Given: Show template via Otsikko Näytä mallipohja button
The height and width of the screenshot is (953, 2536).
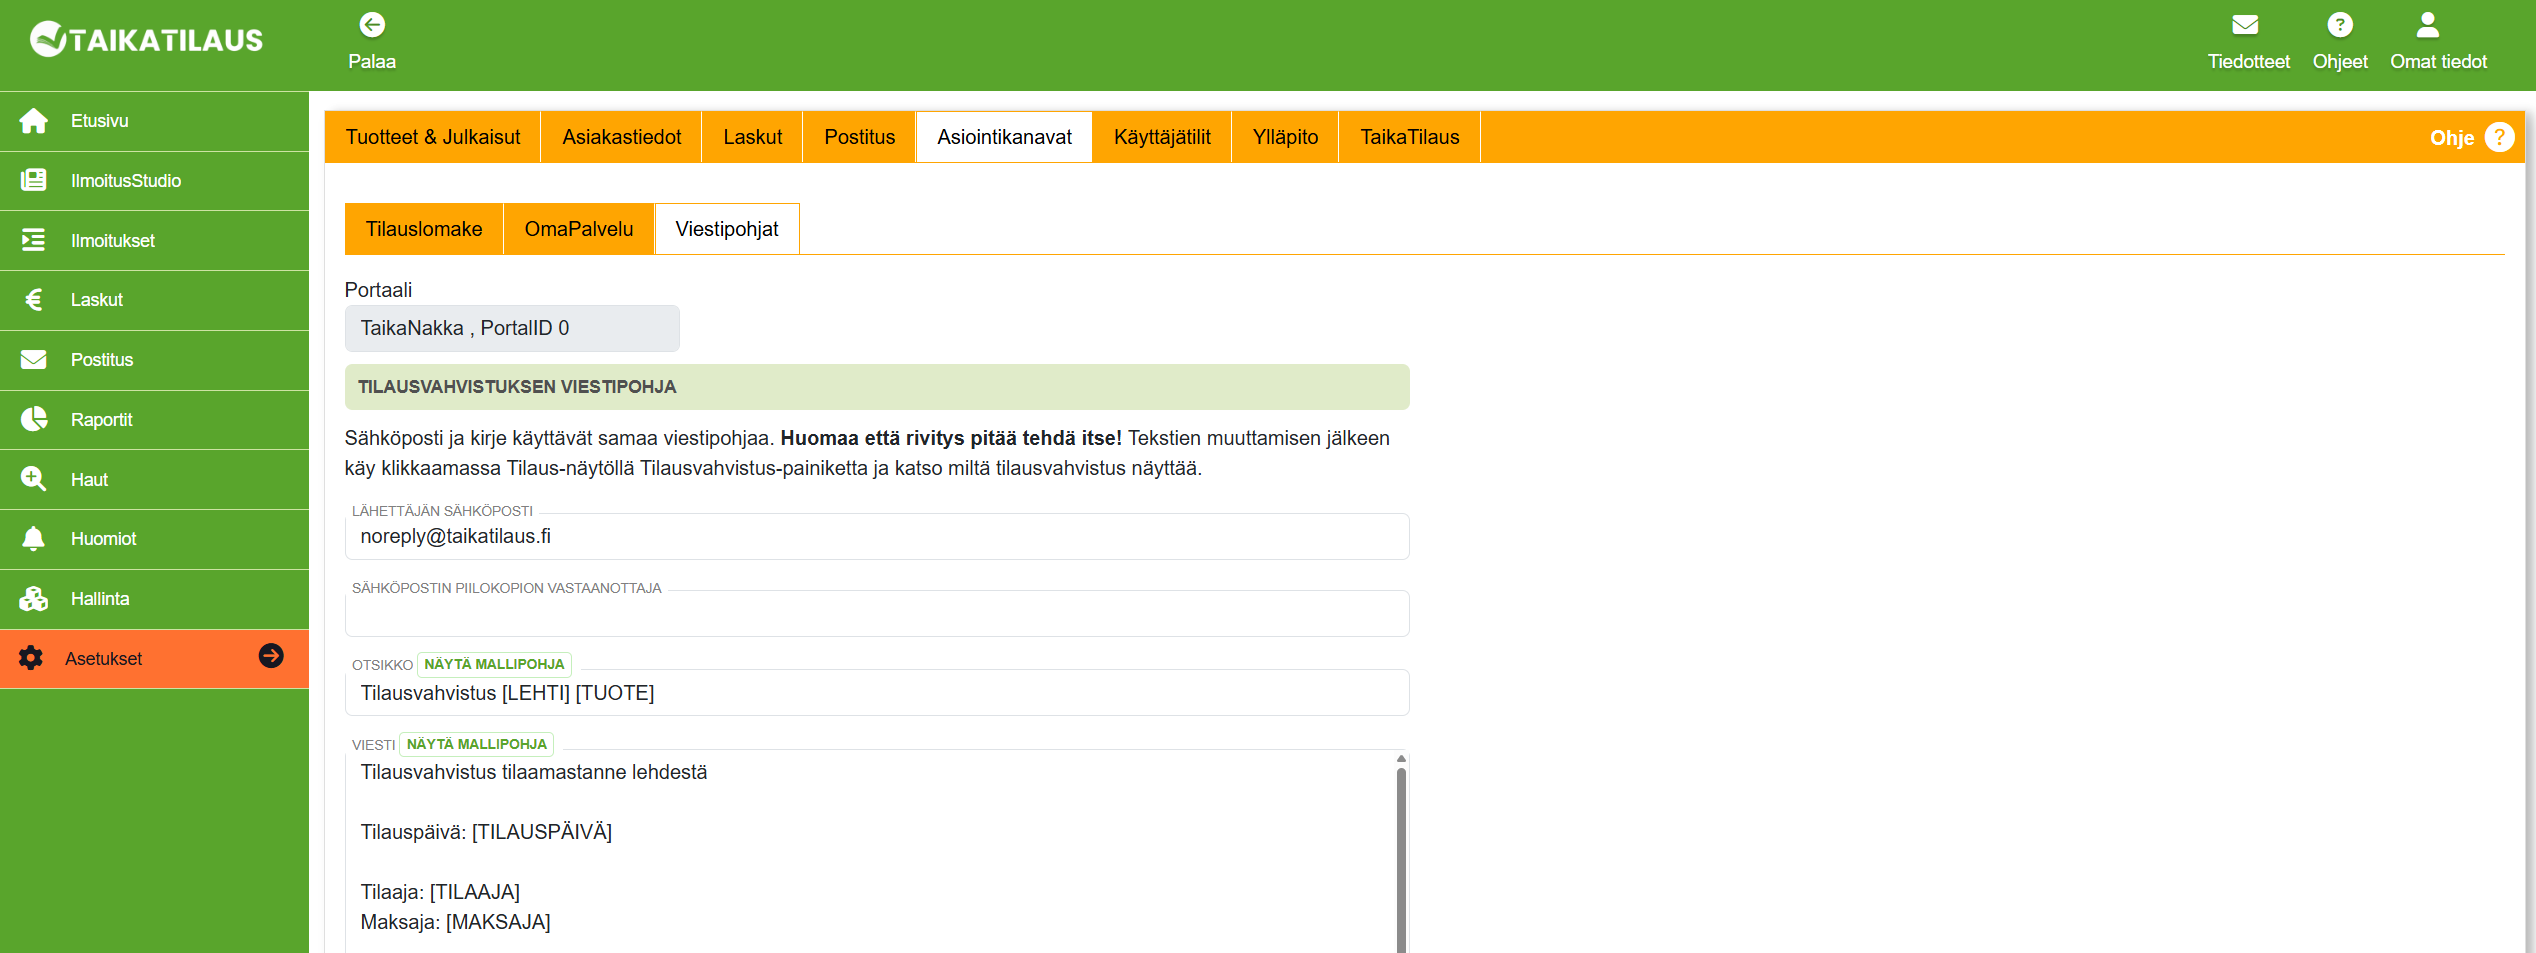Looking at the screenshot, I should 494,664.
